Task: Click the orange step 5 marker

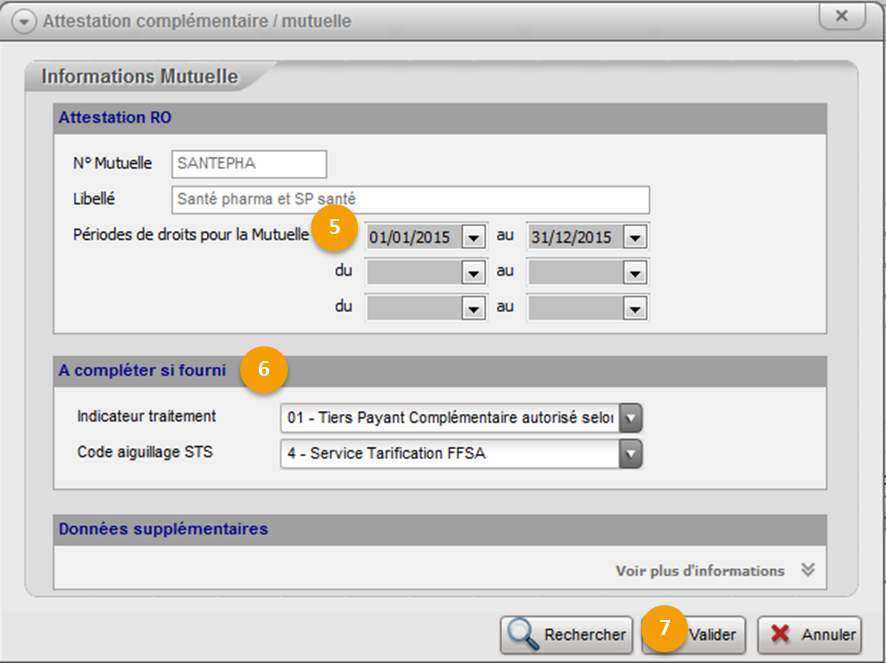Action: 335,227
